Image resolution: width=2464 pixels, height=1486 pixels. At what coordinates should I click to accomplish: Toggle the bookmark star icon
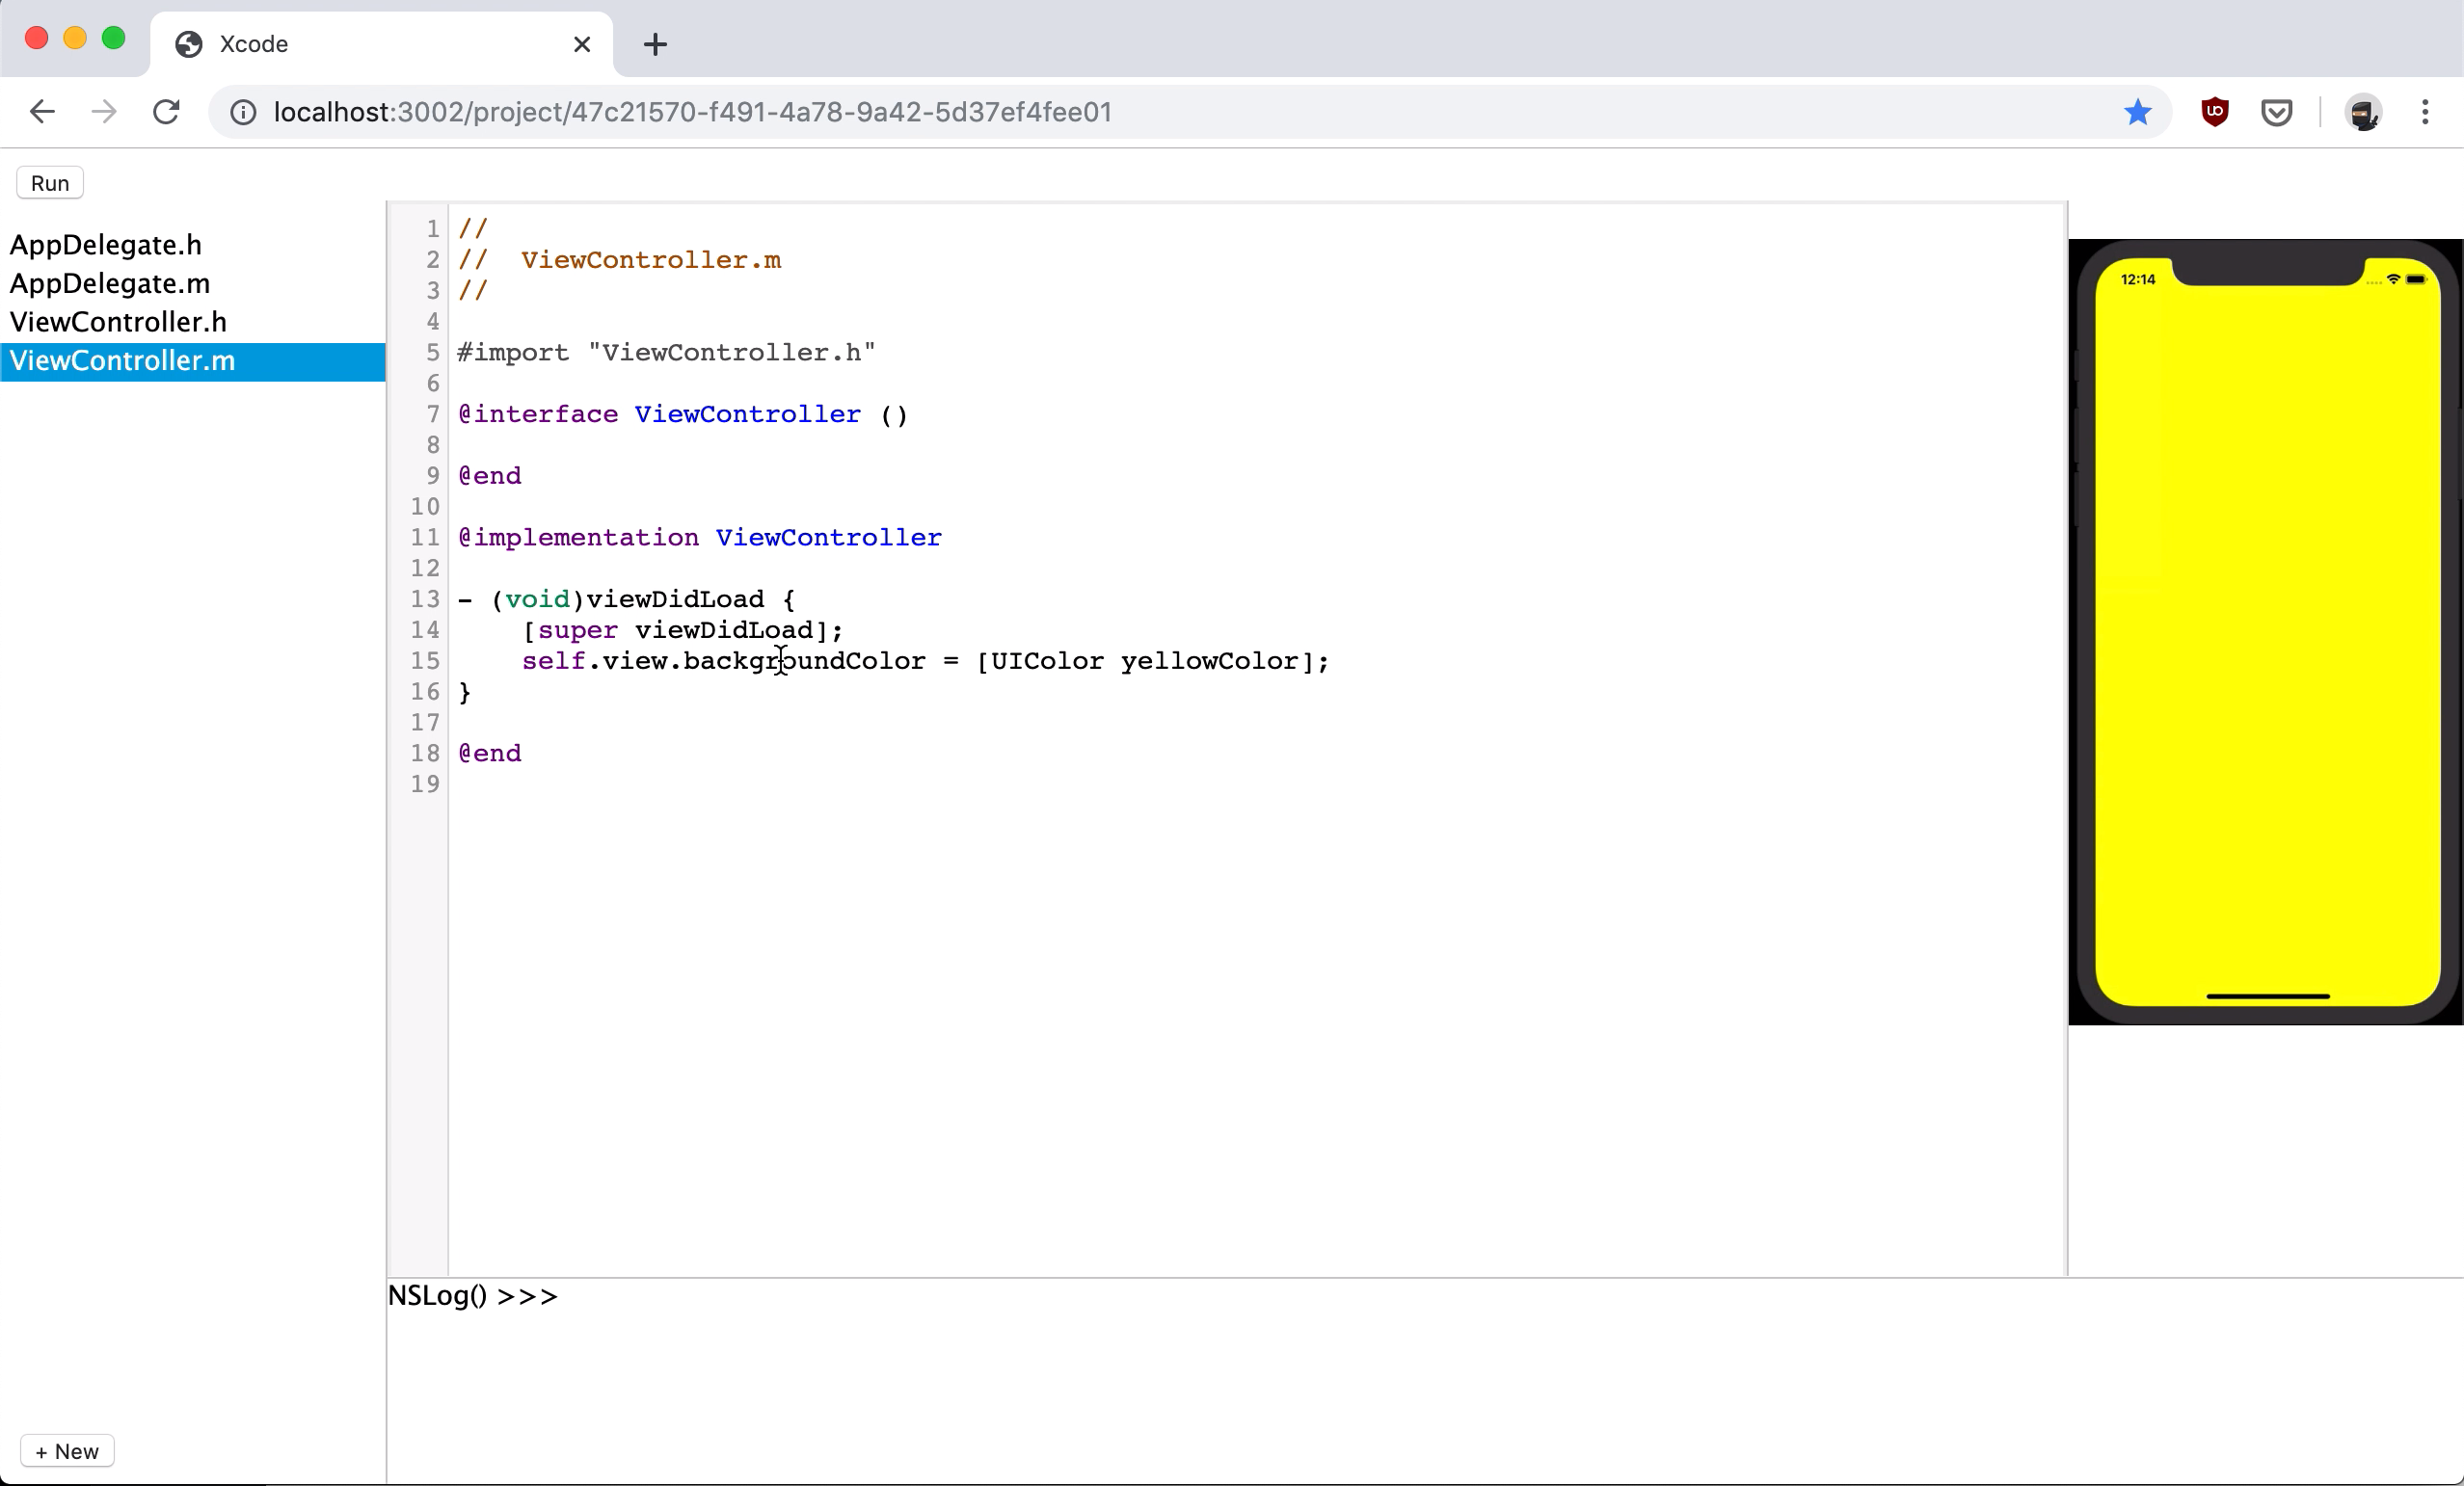pyautogui.click(x=2137, y=112)
